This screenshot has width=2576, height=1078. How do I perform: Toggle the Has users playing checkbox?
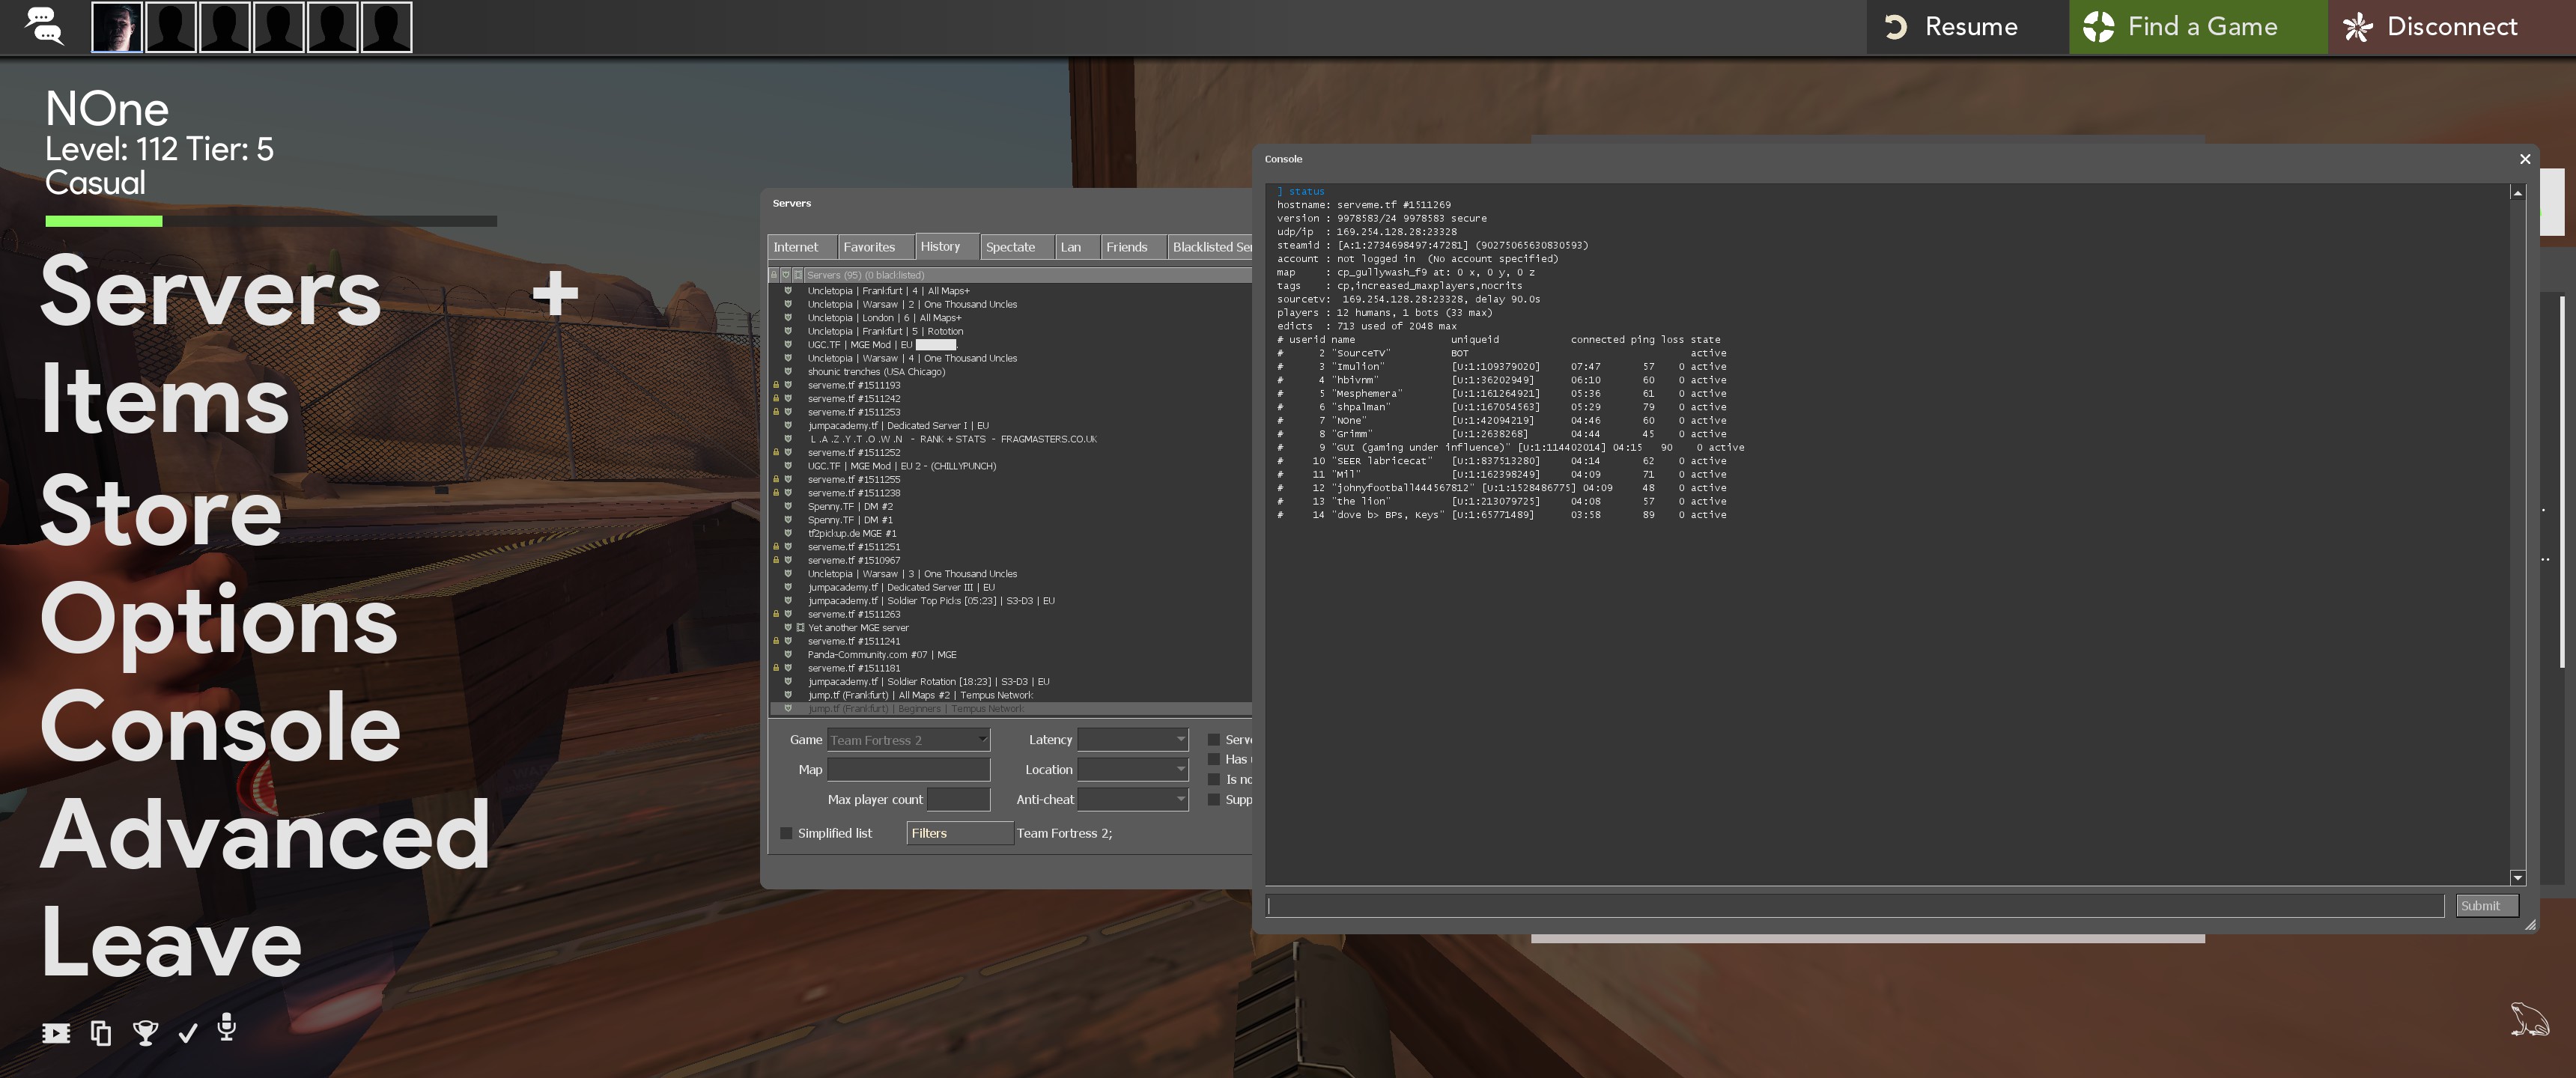coord(1214,759)
